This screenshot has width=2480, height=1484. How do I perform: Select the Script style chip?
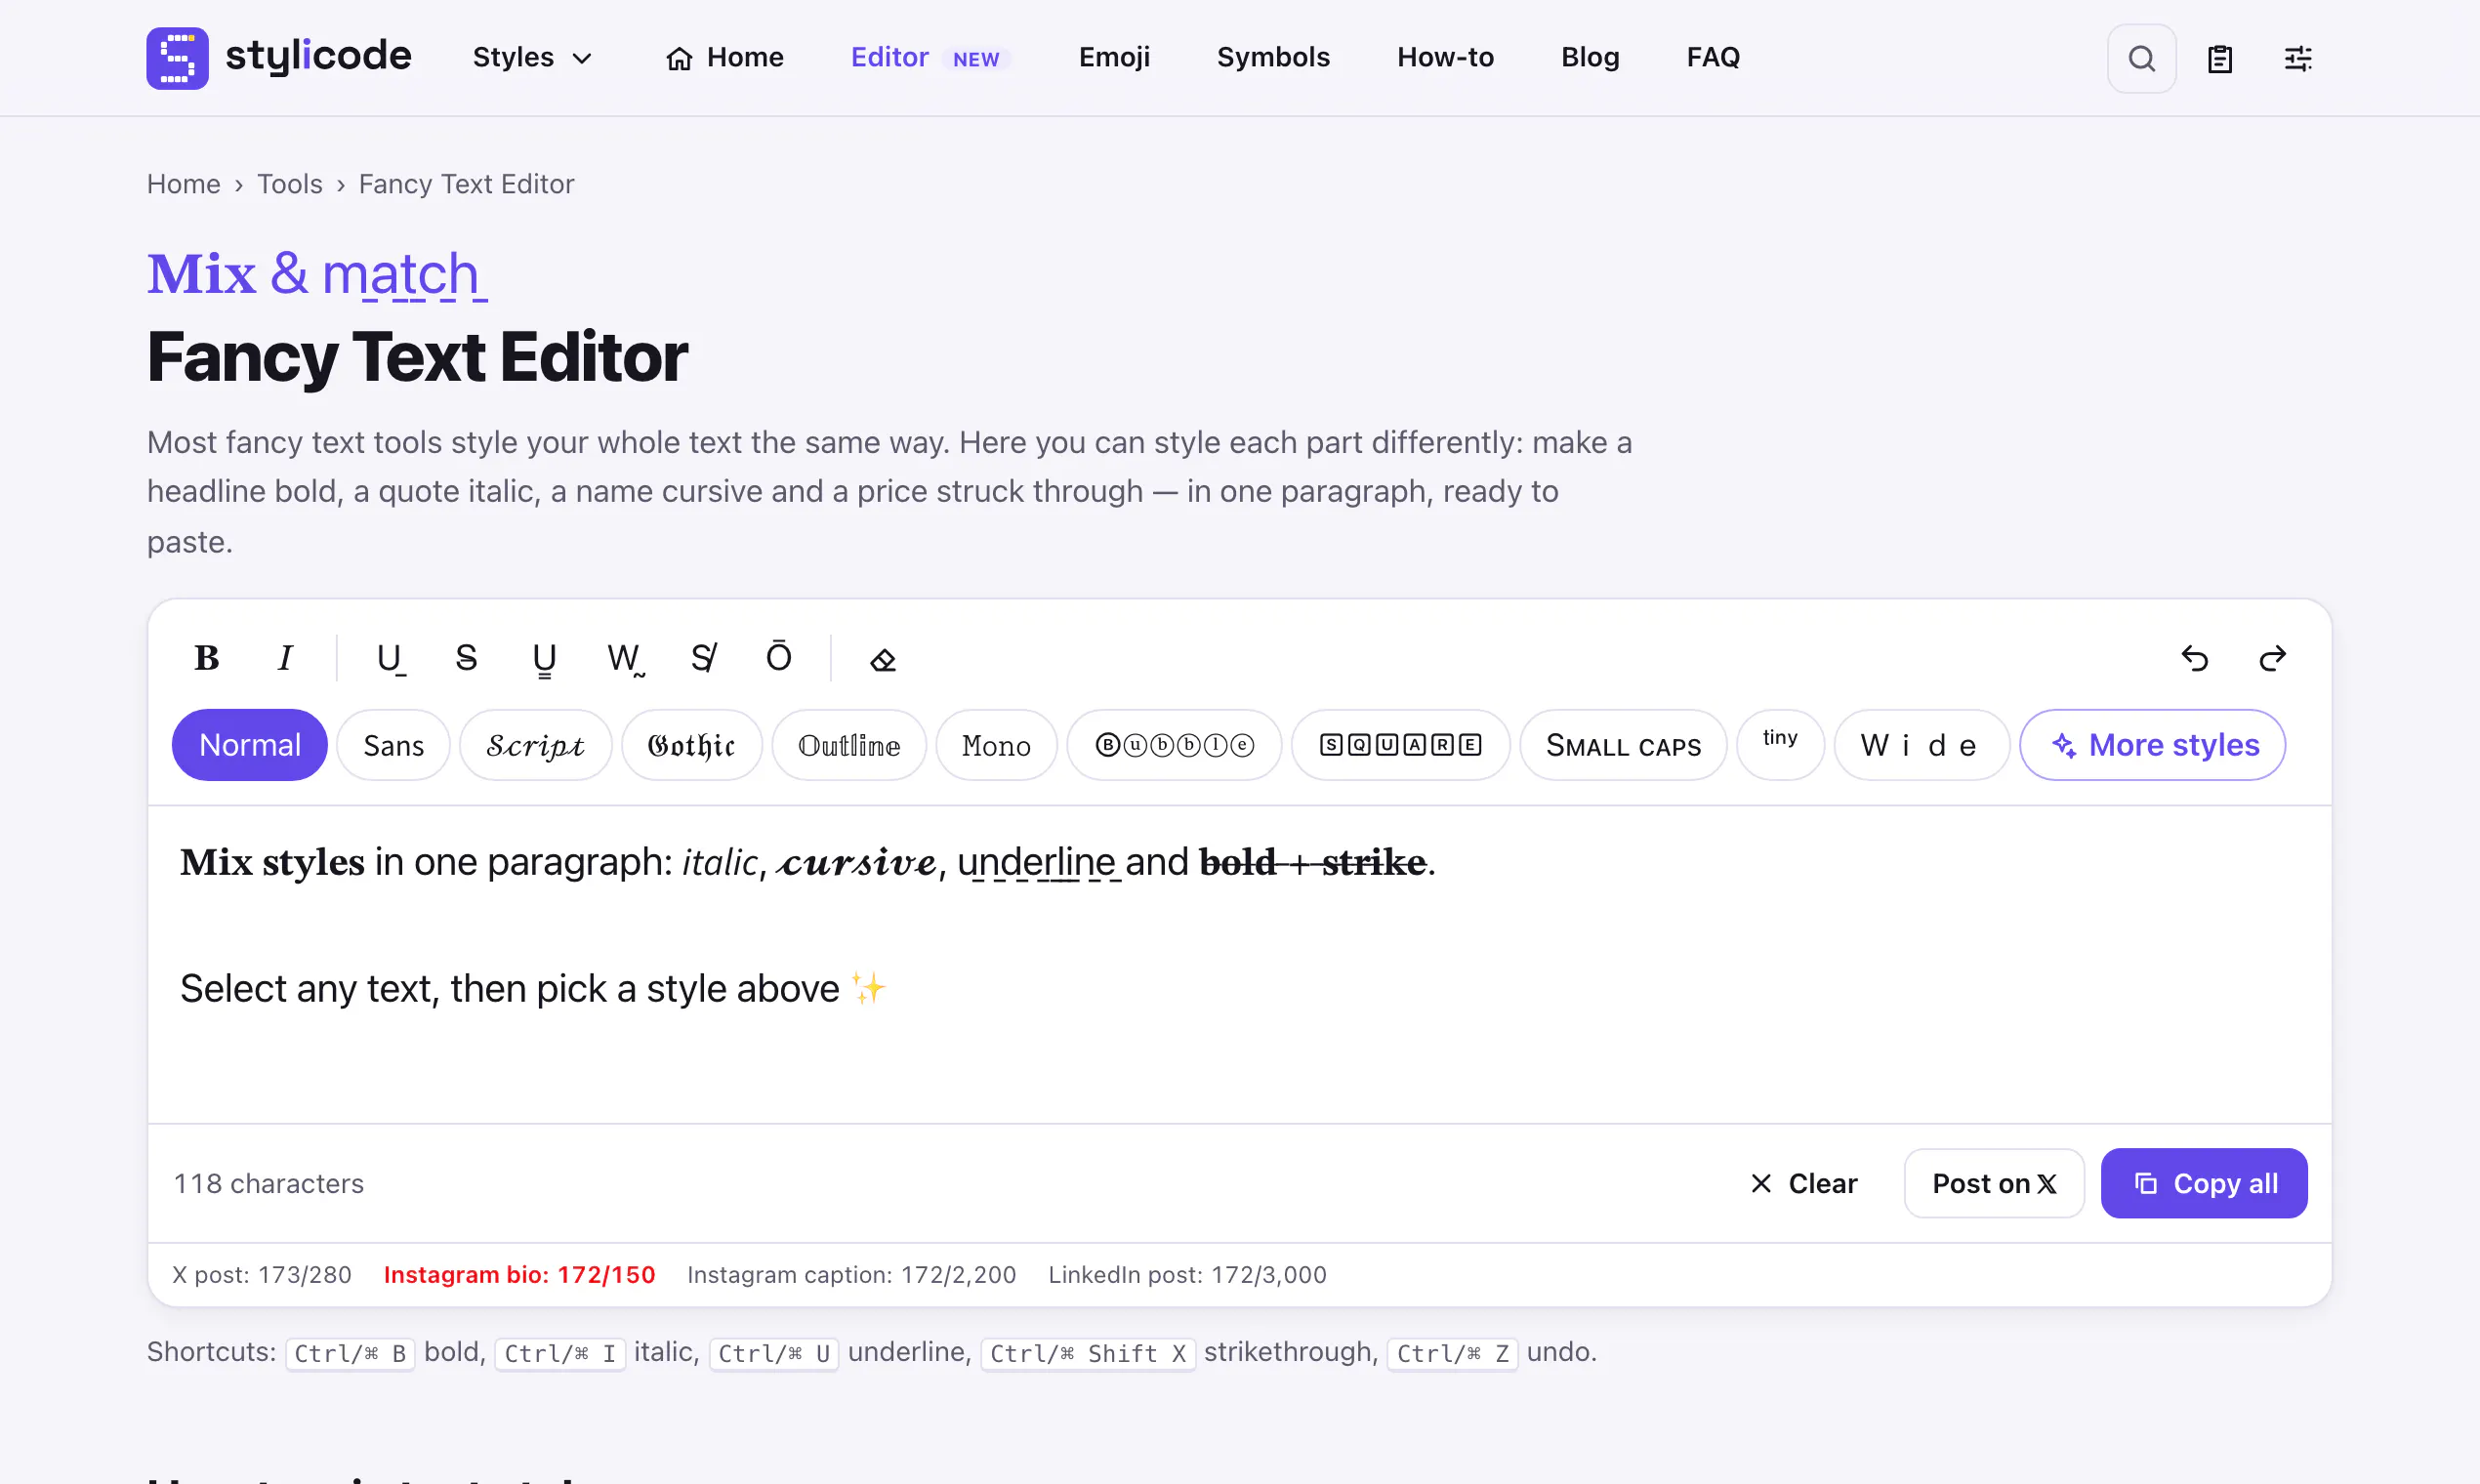pyautogui.click(x=535, y=745)
